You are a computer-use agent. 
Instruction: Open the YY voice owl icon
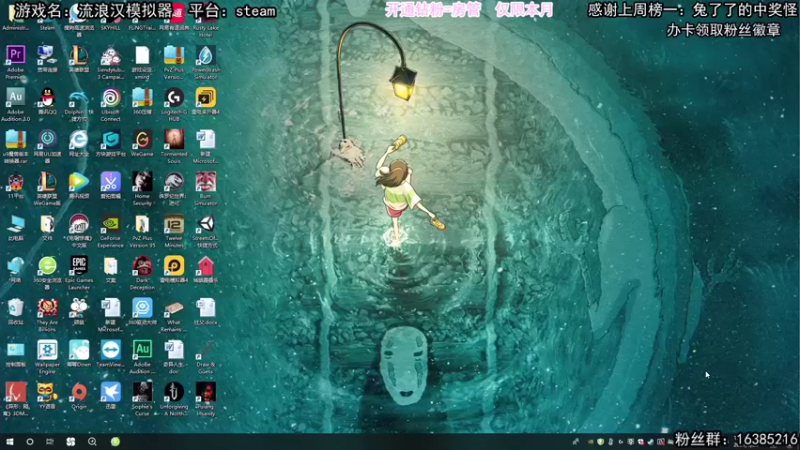pos(47,392)
